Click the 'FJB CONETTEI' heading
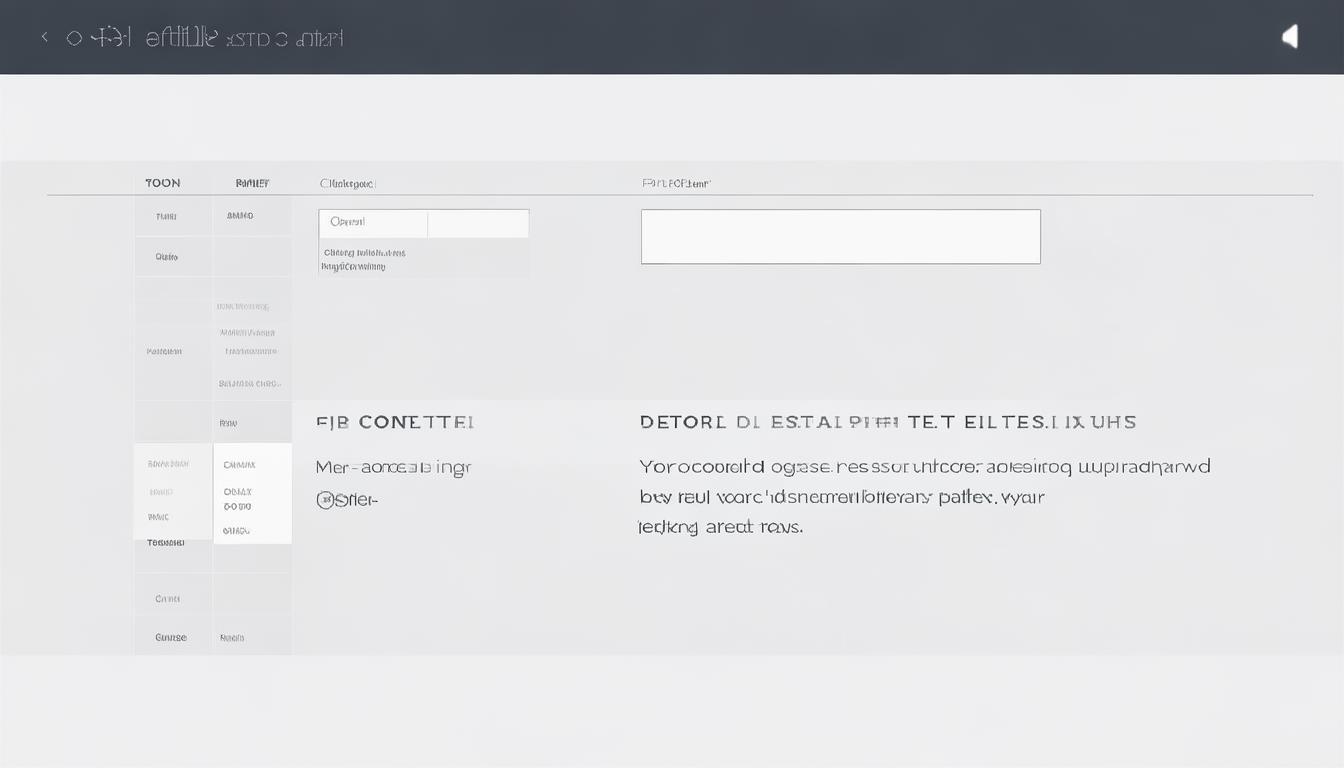Viewport: 1344px width, 768px height. click(x=395, y=422)
